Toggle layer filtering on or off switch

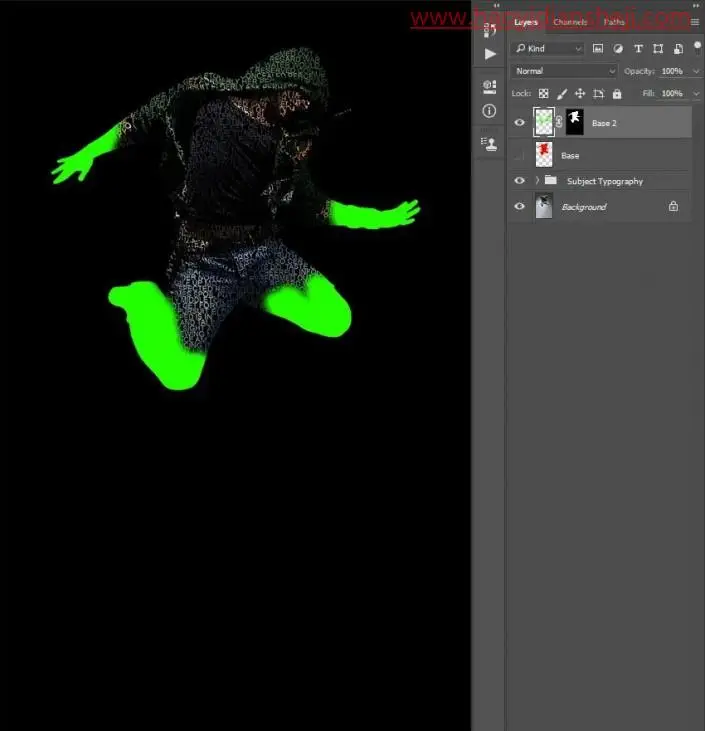click(x=698, y=47)
